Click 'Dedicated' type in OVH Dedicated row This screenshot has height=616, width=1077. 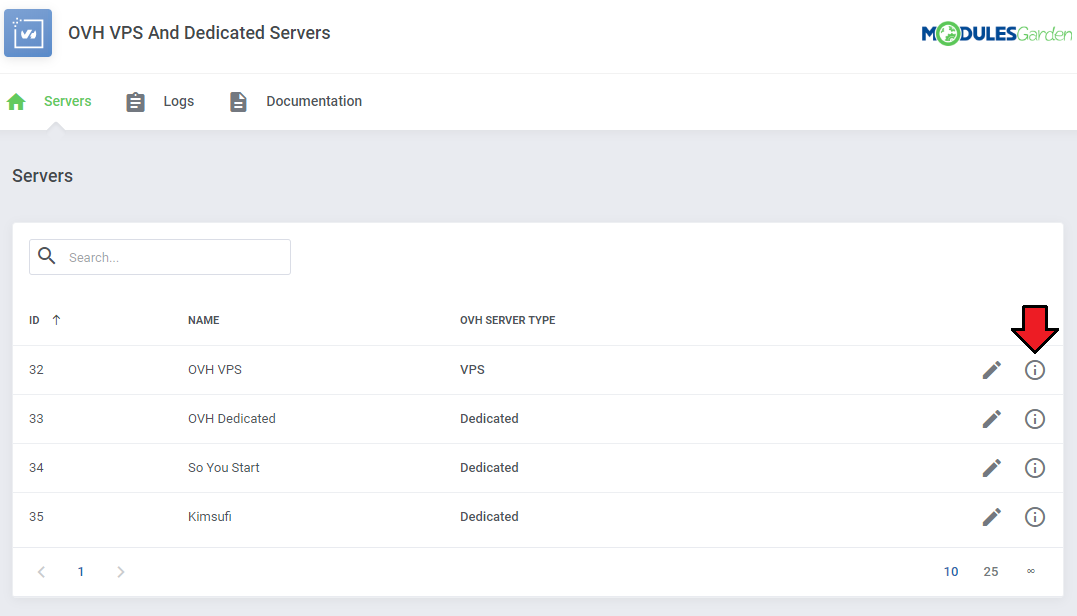[489, 418]
